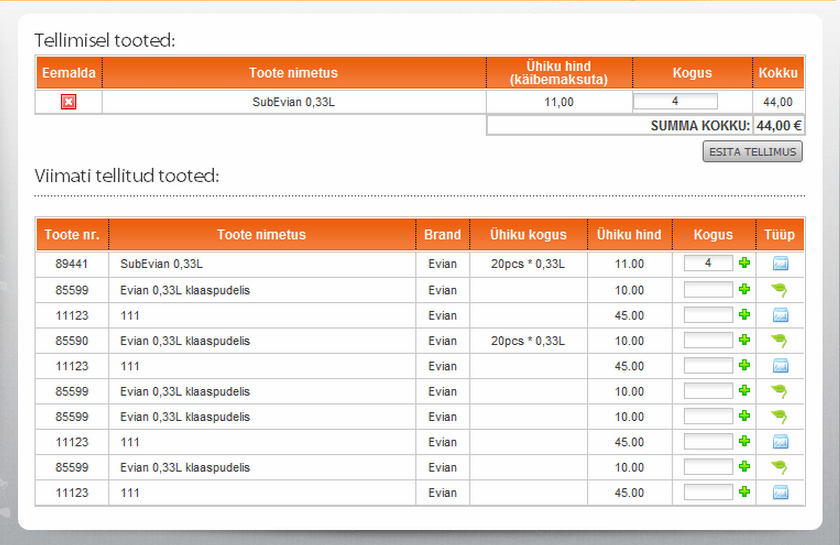Click the SUMMA KOKKU: label
This screenshot has height=545, width=840.
point(700,126)
